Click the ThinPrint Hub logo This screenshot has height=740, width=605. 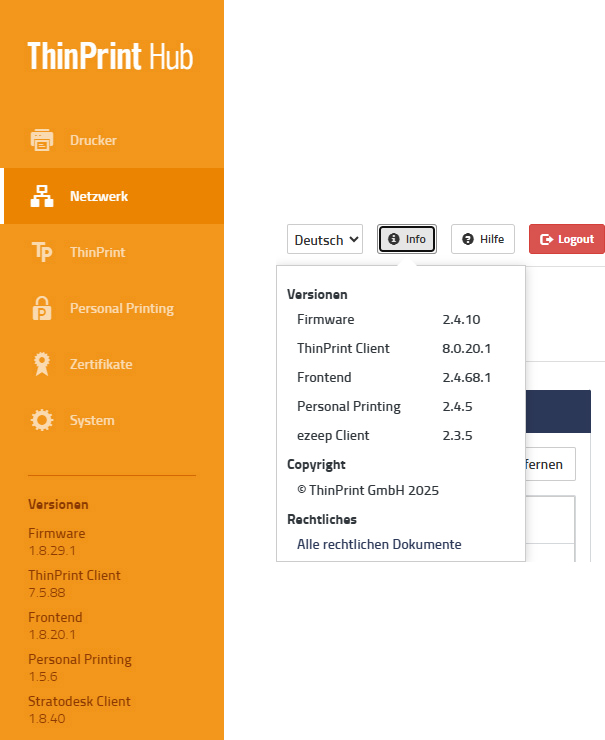(110, 56)
